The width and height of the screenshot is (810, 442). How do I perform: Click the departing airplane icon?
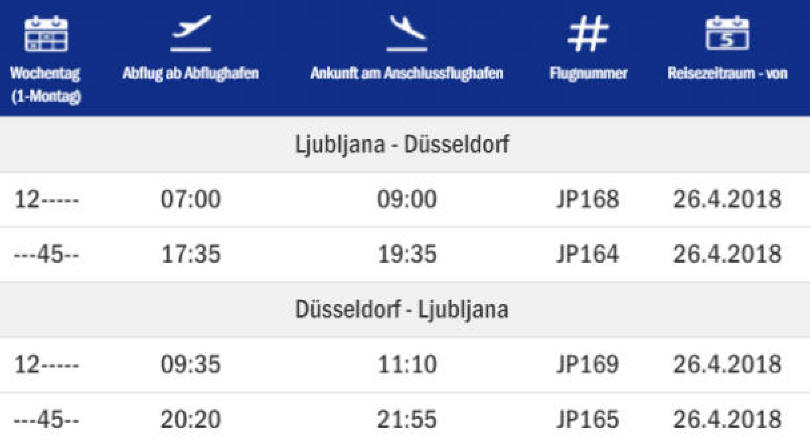[x=191, y=33]
